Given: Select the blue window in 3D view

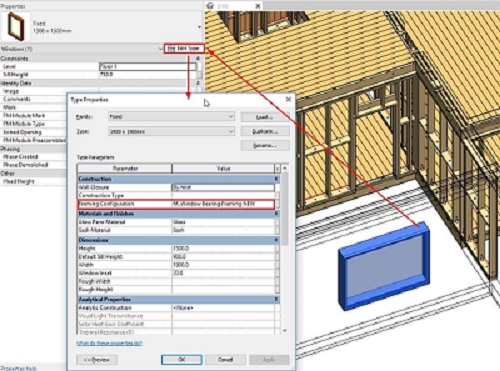Looking at the screenshot, I should [384, 266].
